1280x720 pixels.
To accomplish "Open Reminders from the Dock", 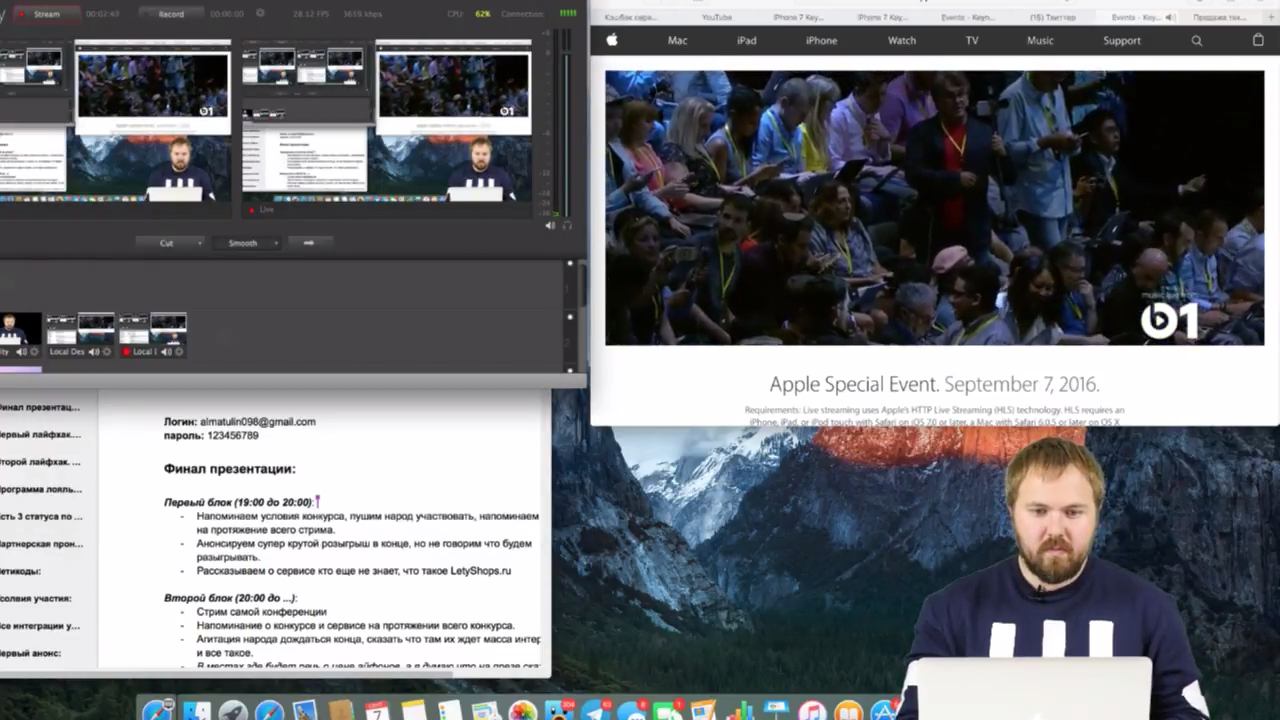I will click(x=449, y=711).
